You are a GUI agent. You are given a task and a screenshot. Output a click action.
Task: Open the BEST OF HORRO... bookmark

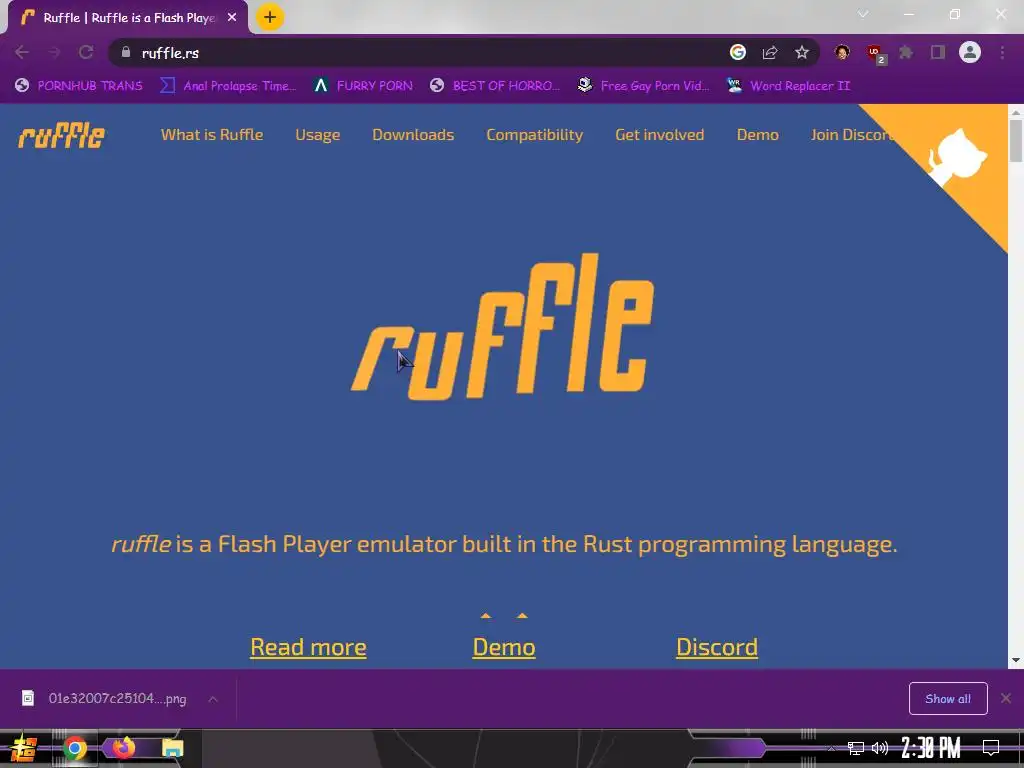point(495,86)
